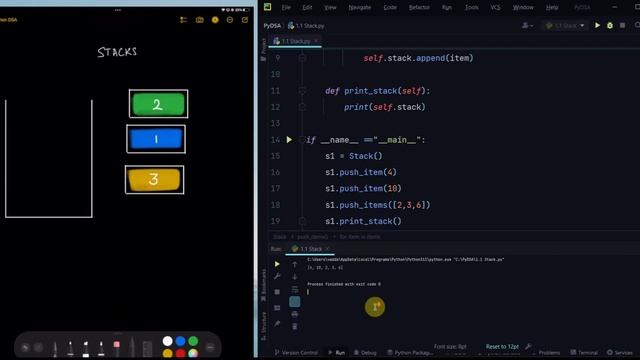Print the Run console output
640x360 pixels.
tap(295, 314)
